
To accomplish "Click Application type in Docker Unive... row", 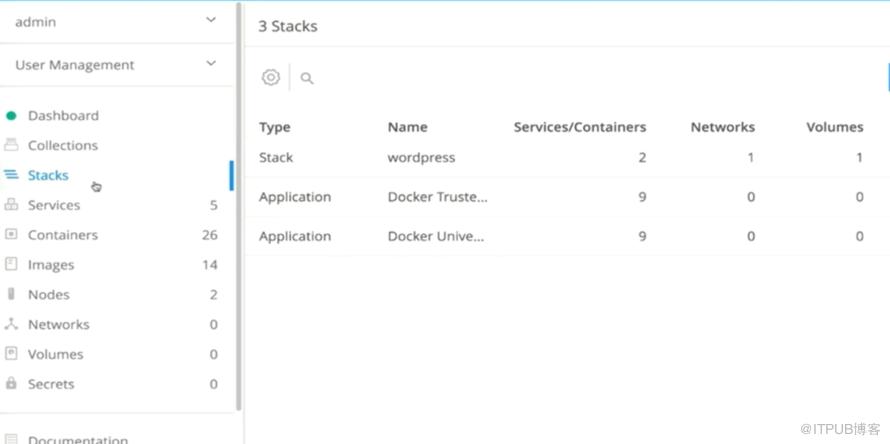I will 295,237.
